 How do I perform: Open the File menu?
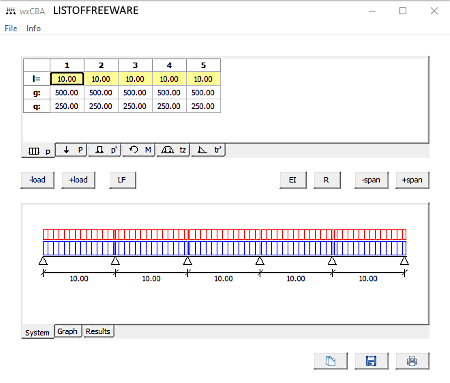click(11, 28)
